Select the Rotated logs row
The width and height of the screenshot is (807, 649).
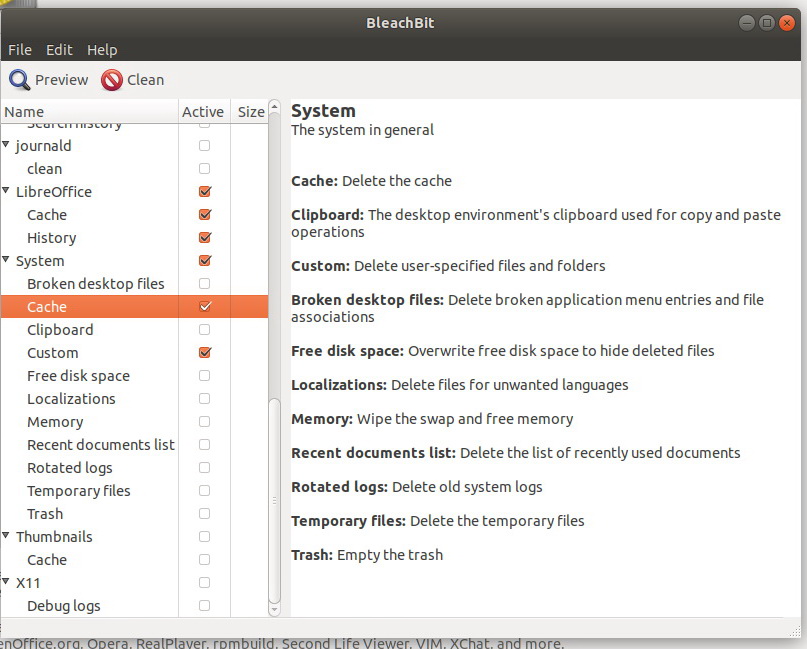pyautogui.click(x=134, y=467)
